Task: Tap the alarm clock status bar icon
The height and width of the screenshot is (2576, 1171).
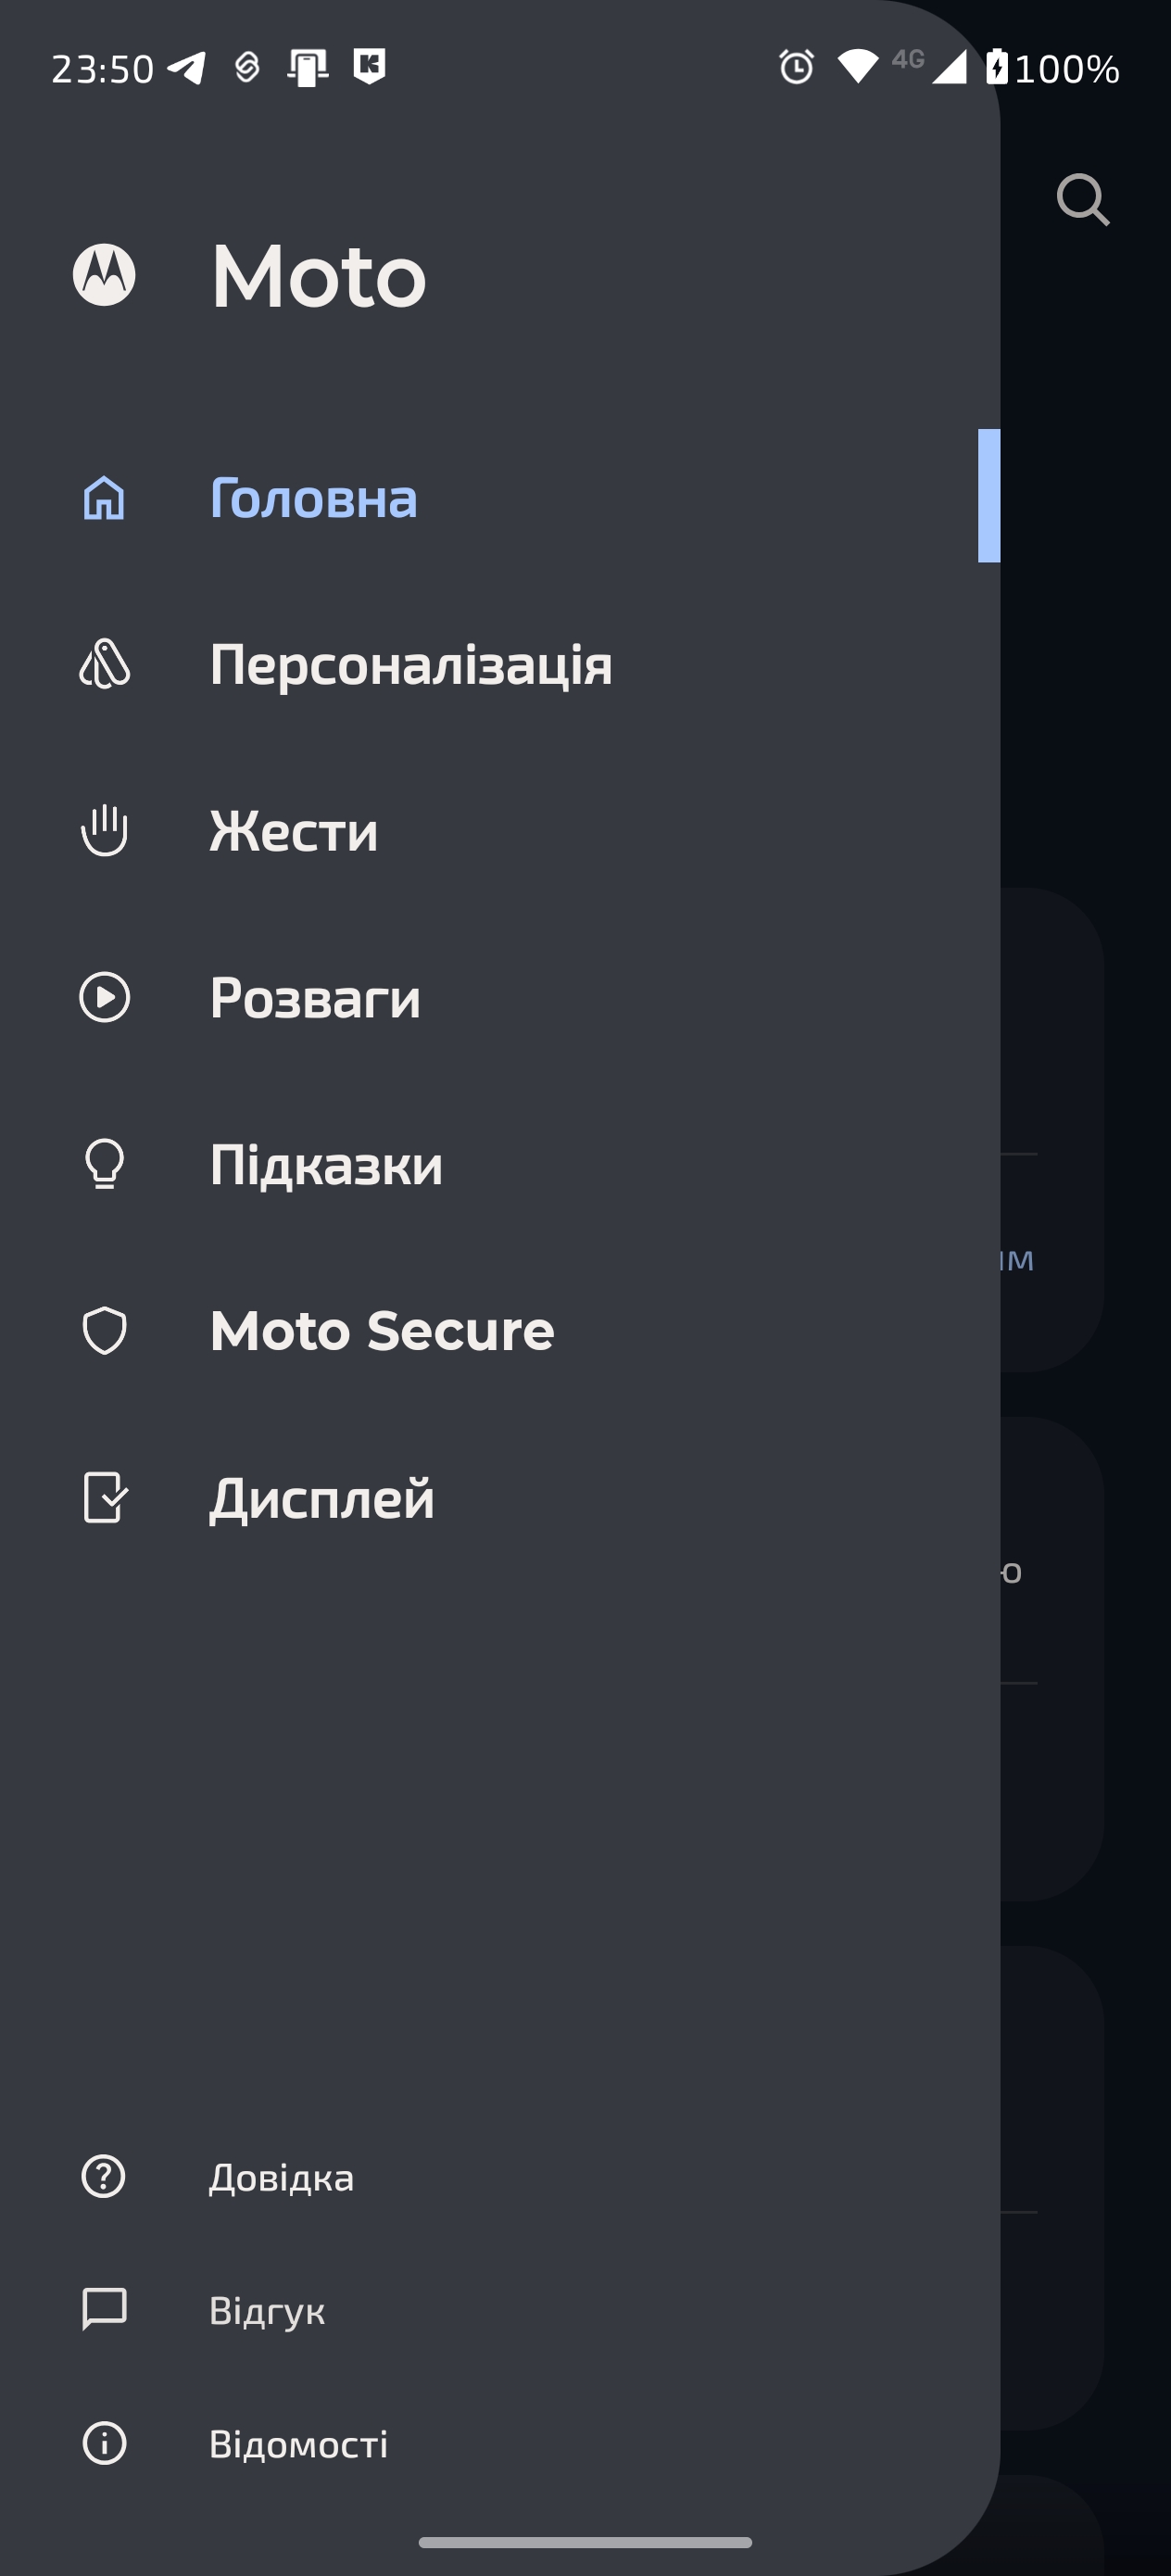Action: (x=796, y=67)
